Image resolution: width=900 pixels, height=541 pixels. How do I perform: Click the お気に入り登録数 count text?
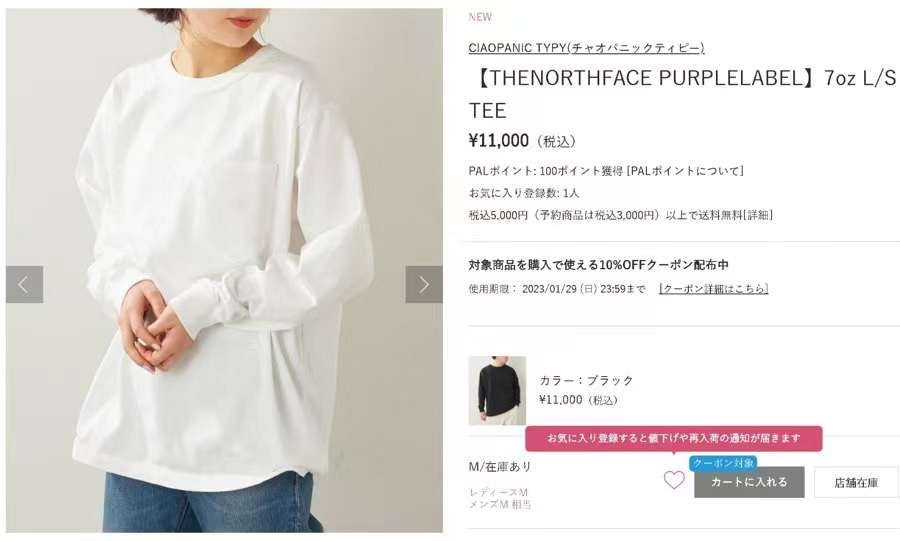coord(523,193)
